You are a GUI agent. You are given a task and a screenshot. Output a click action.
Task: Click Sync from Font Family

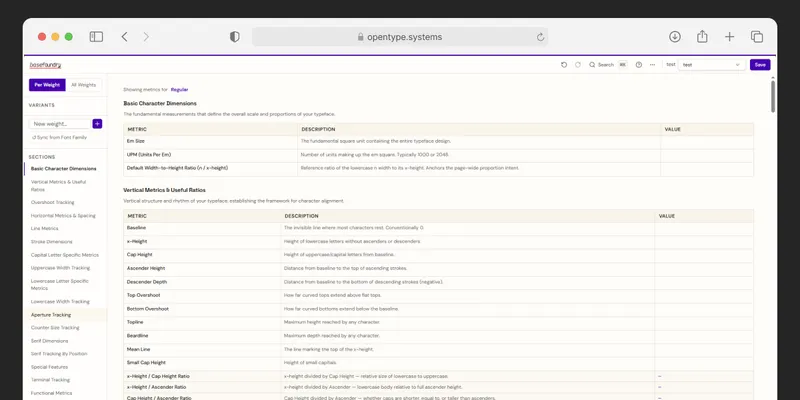pyautogui.click(x=59, y=137)
